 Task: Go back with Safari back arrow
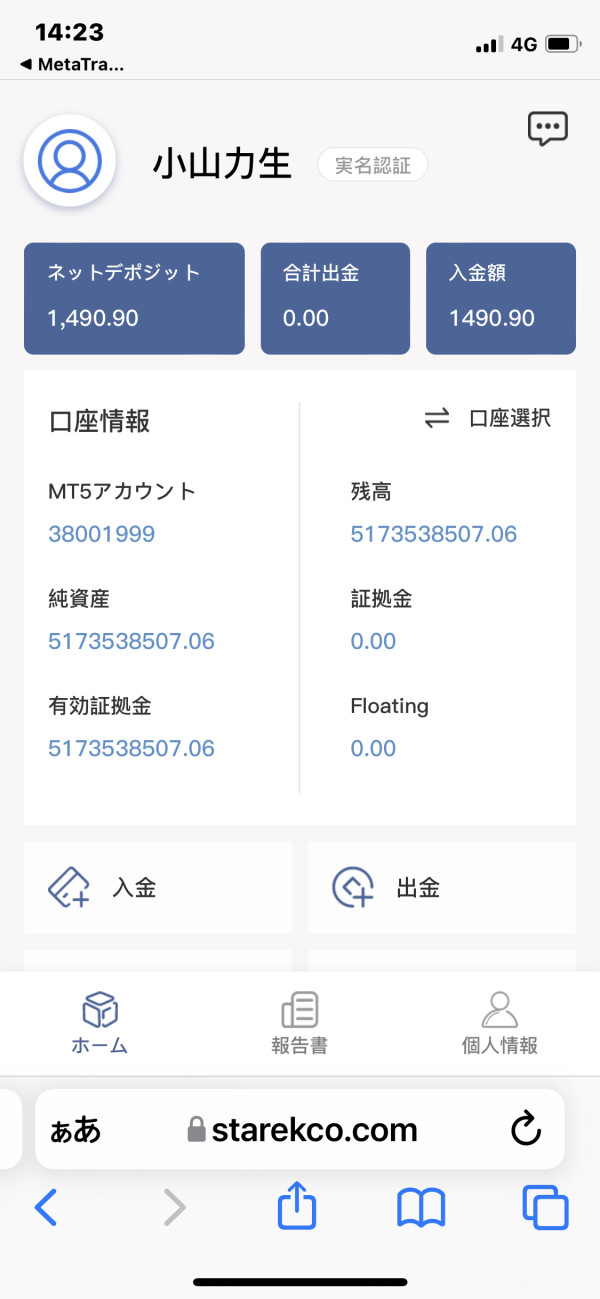(46, 1209)
